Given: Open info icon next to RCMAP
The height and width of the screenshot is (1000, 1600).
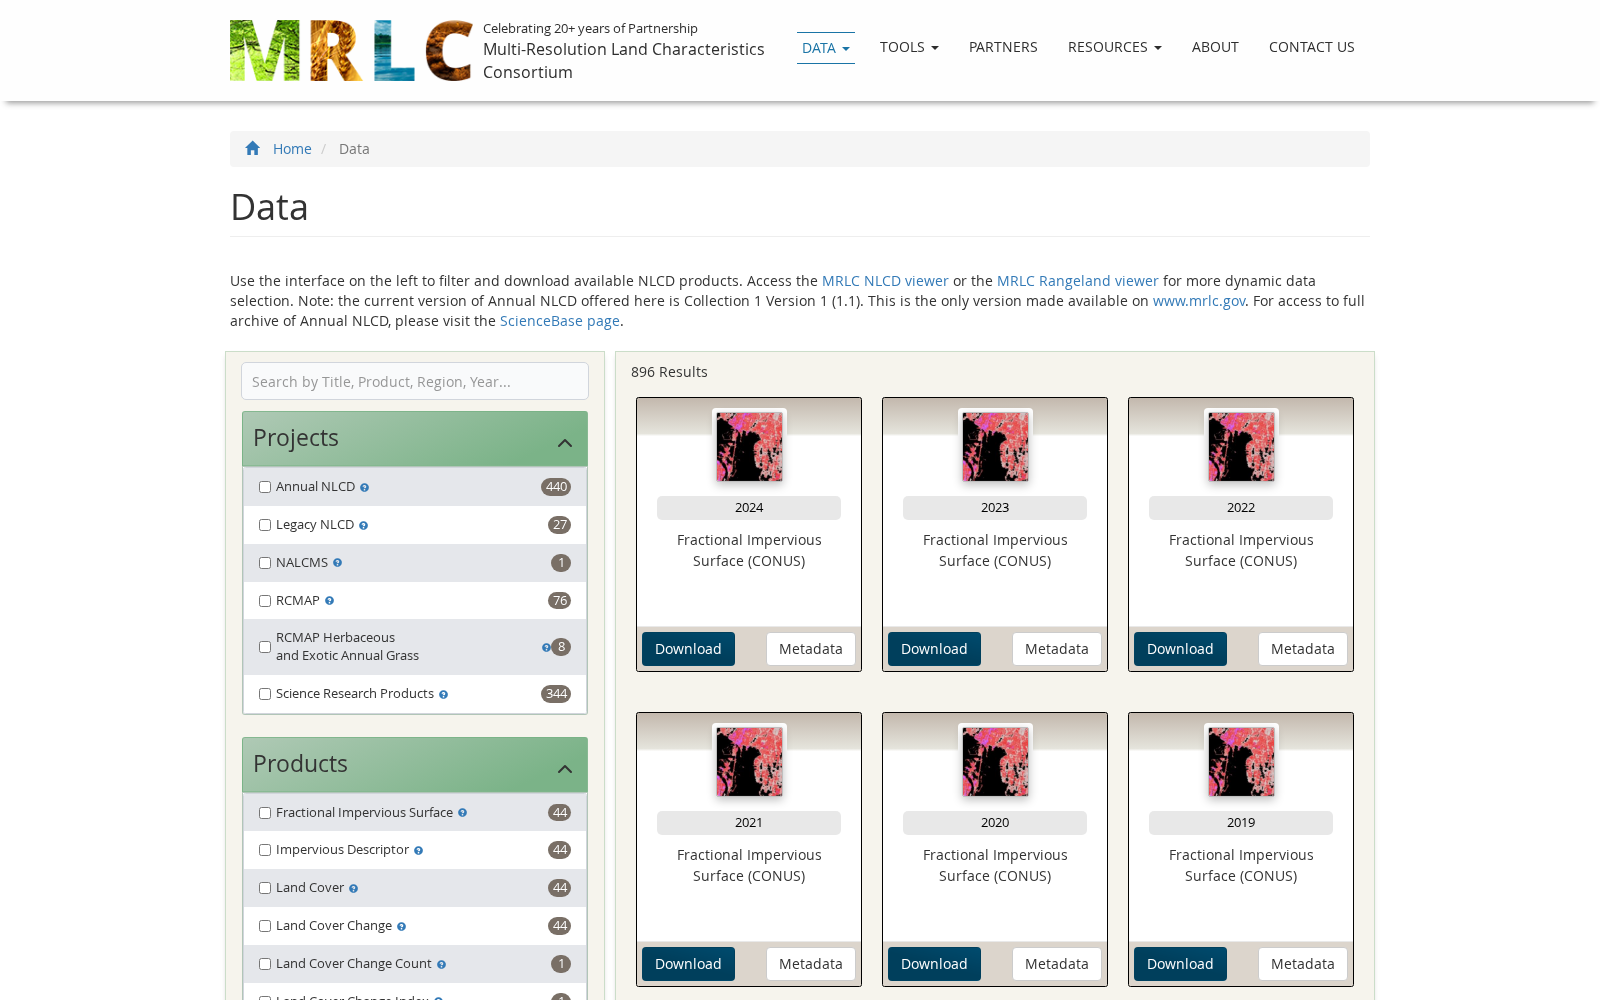Looking at the screenshot, I should (x=329, y=601).
